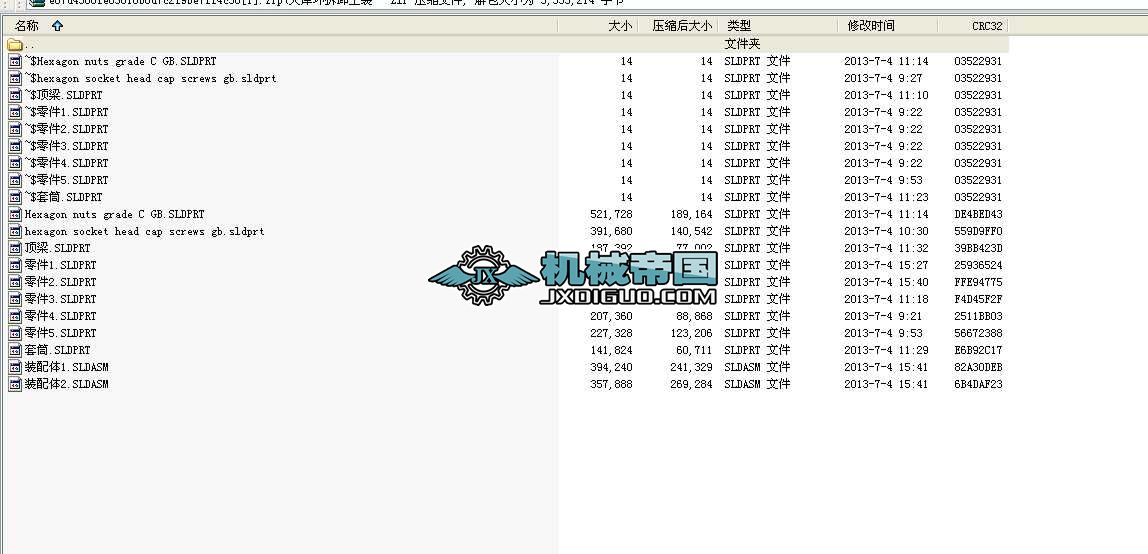
Task: Select the file name ~$Hexagon nuts grade C GB.SLDPRT
Action: [121, 61]
